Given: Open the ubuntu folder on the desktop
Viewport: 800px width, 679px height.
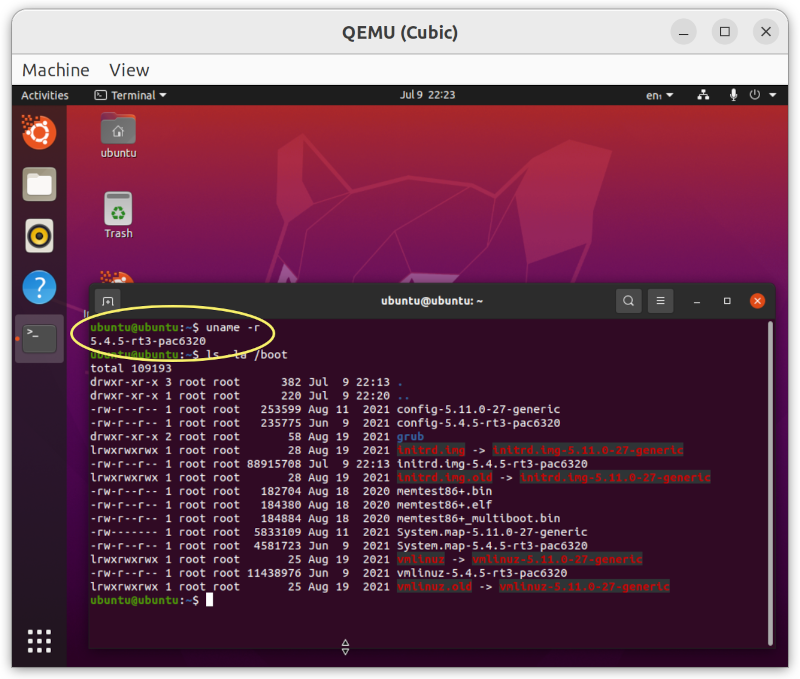Looking at the screenshot, I should click(117, 130).
